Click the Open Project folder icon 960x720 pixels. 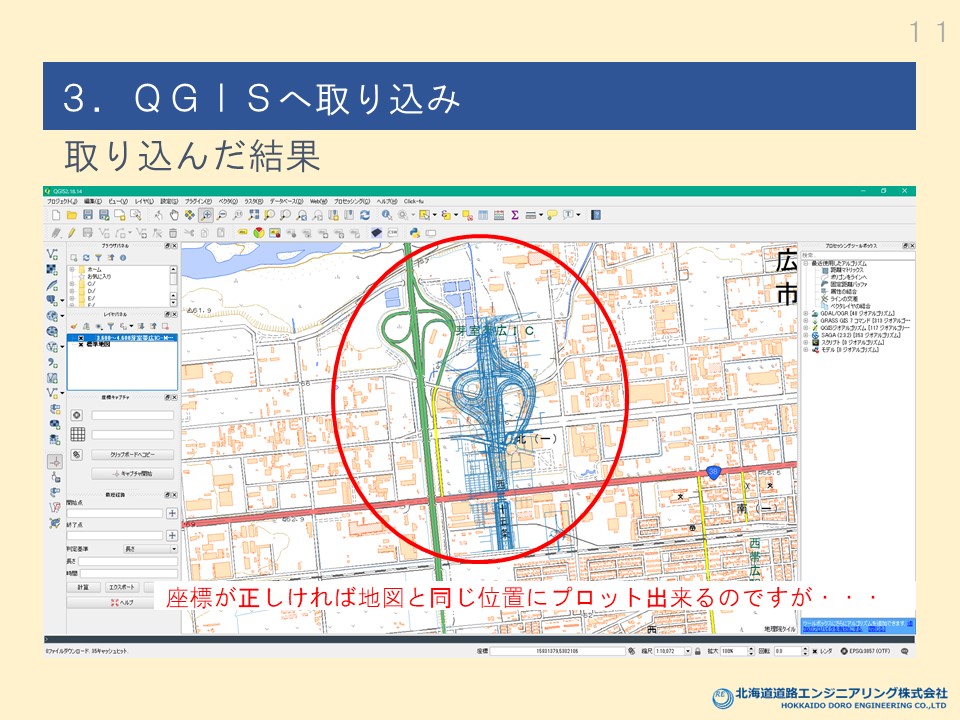tap(72, 215)
